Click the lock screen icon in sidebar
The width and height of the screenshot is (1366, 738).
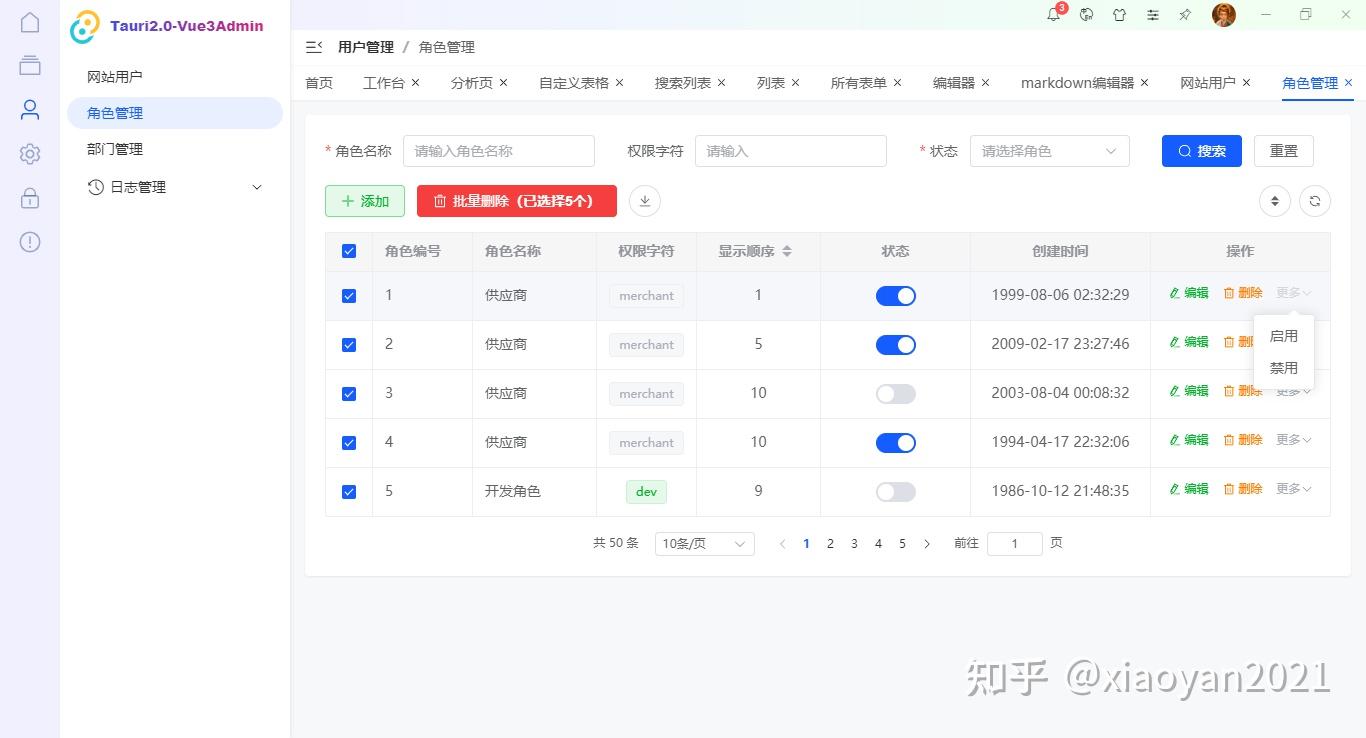coord(29,197)
